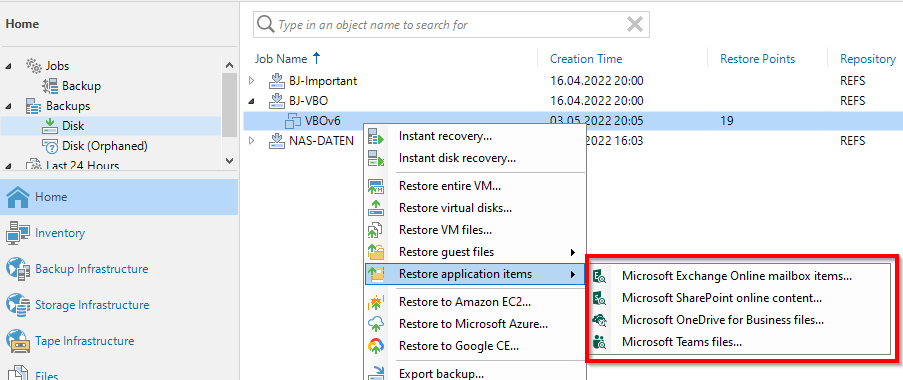
Task: Clear the search box with X
Action: pyautogui.click(x=635, y=24)
